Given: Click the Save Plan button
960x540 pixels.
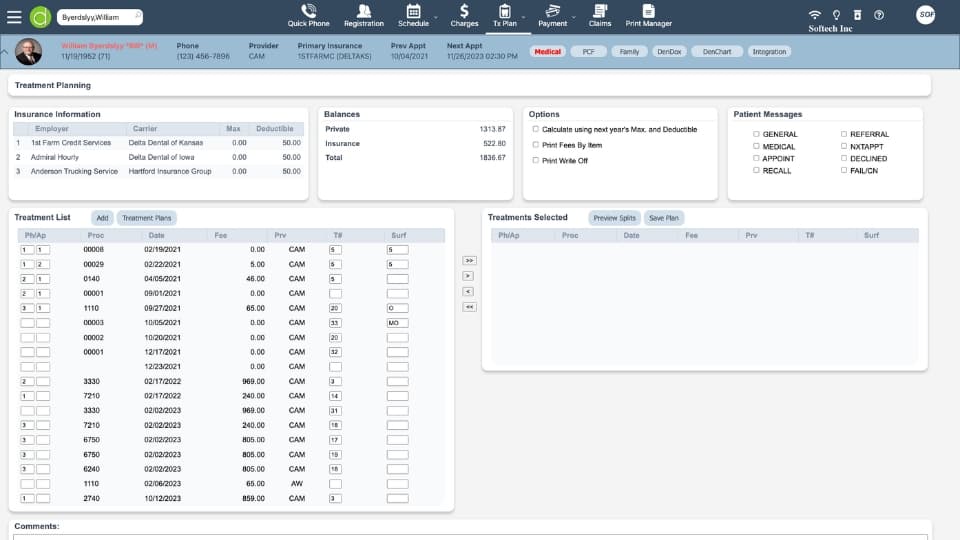Looking at the screenshot, I should [664, 218].
